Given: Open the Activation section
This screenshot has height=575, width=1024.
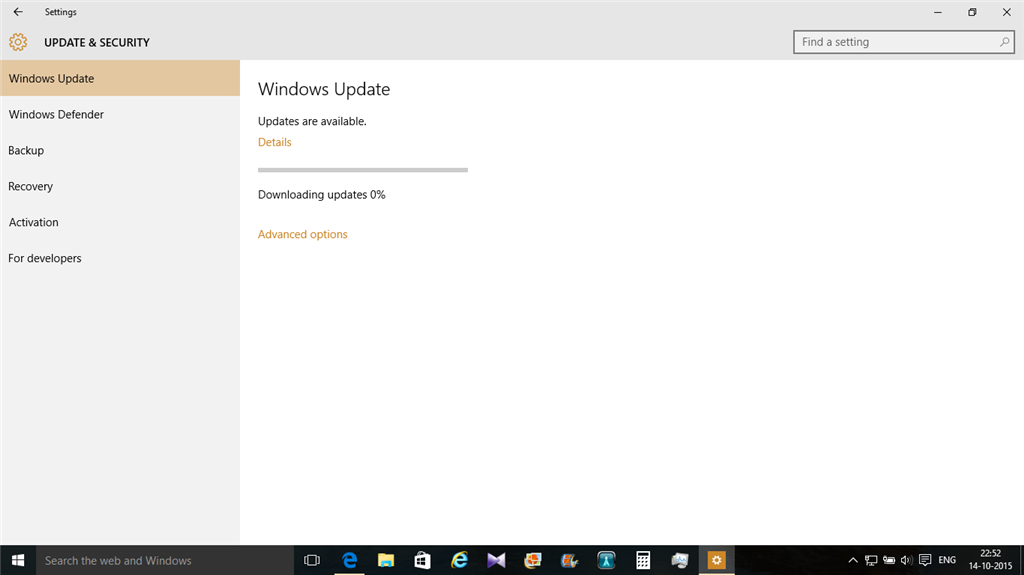Looking at the screenshot, I should (120, 222).
